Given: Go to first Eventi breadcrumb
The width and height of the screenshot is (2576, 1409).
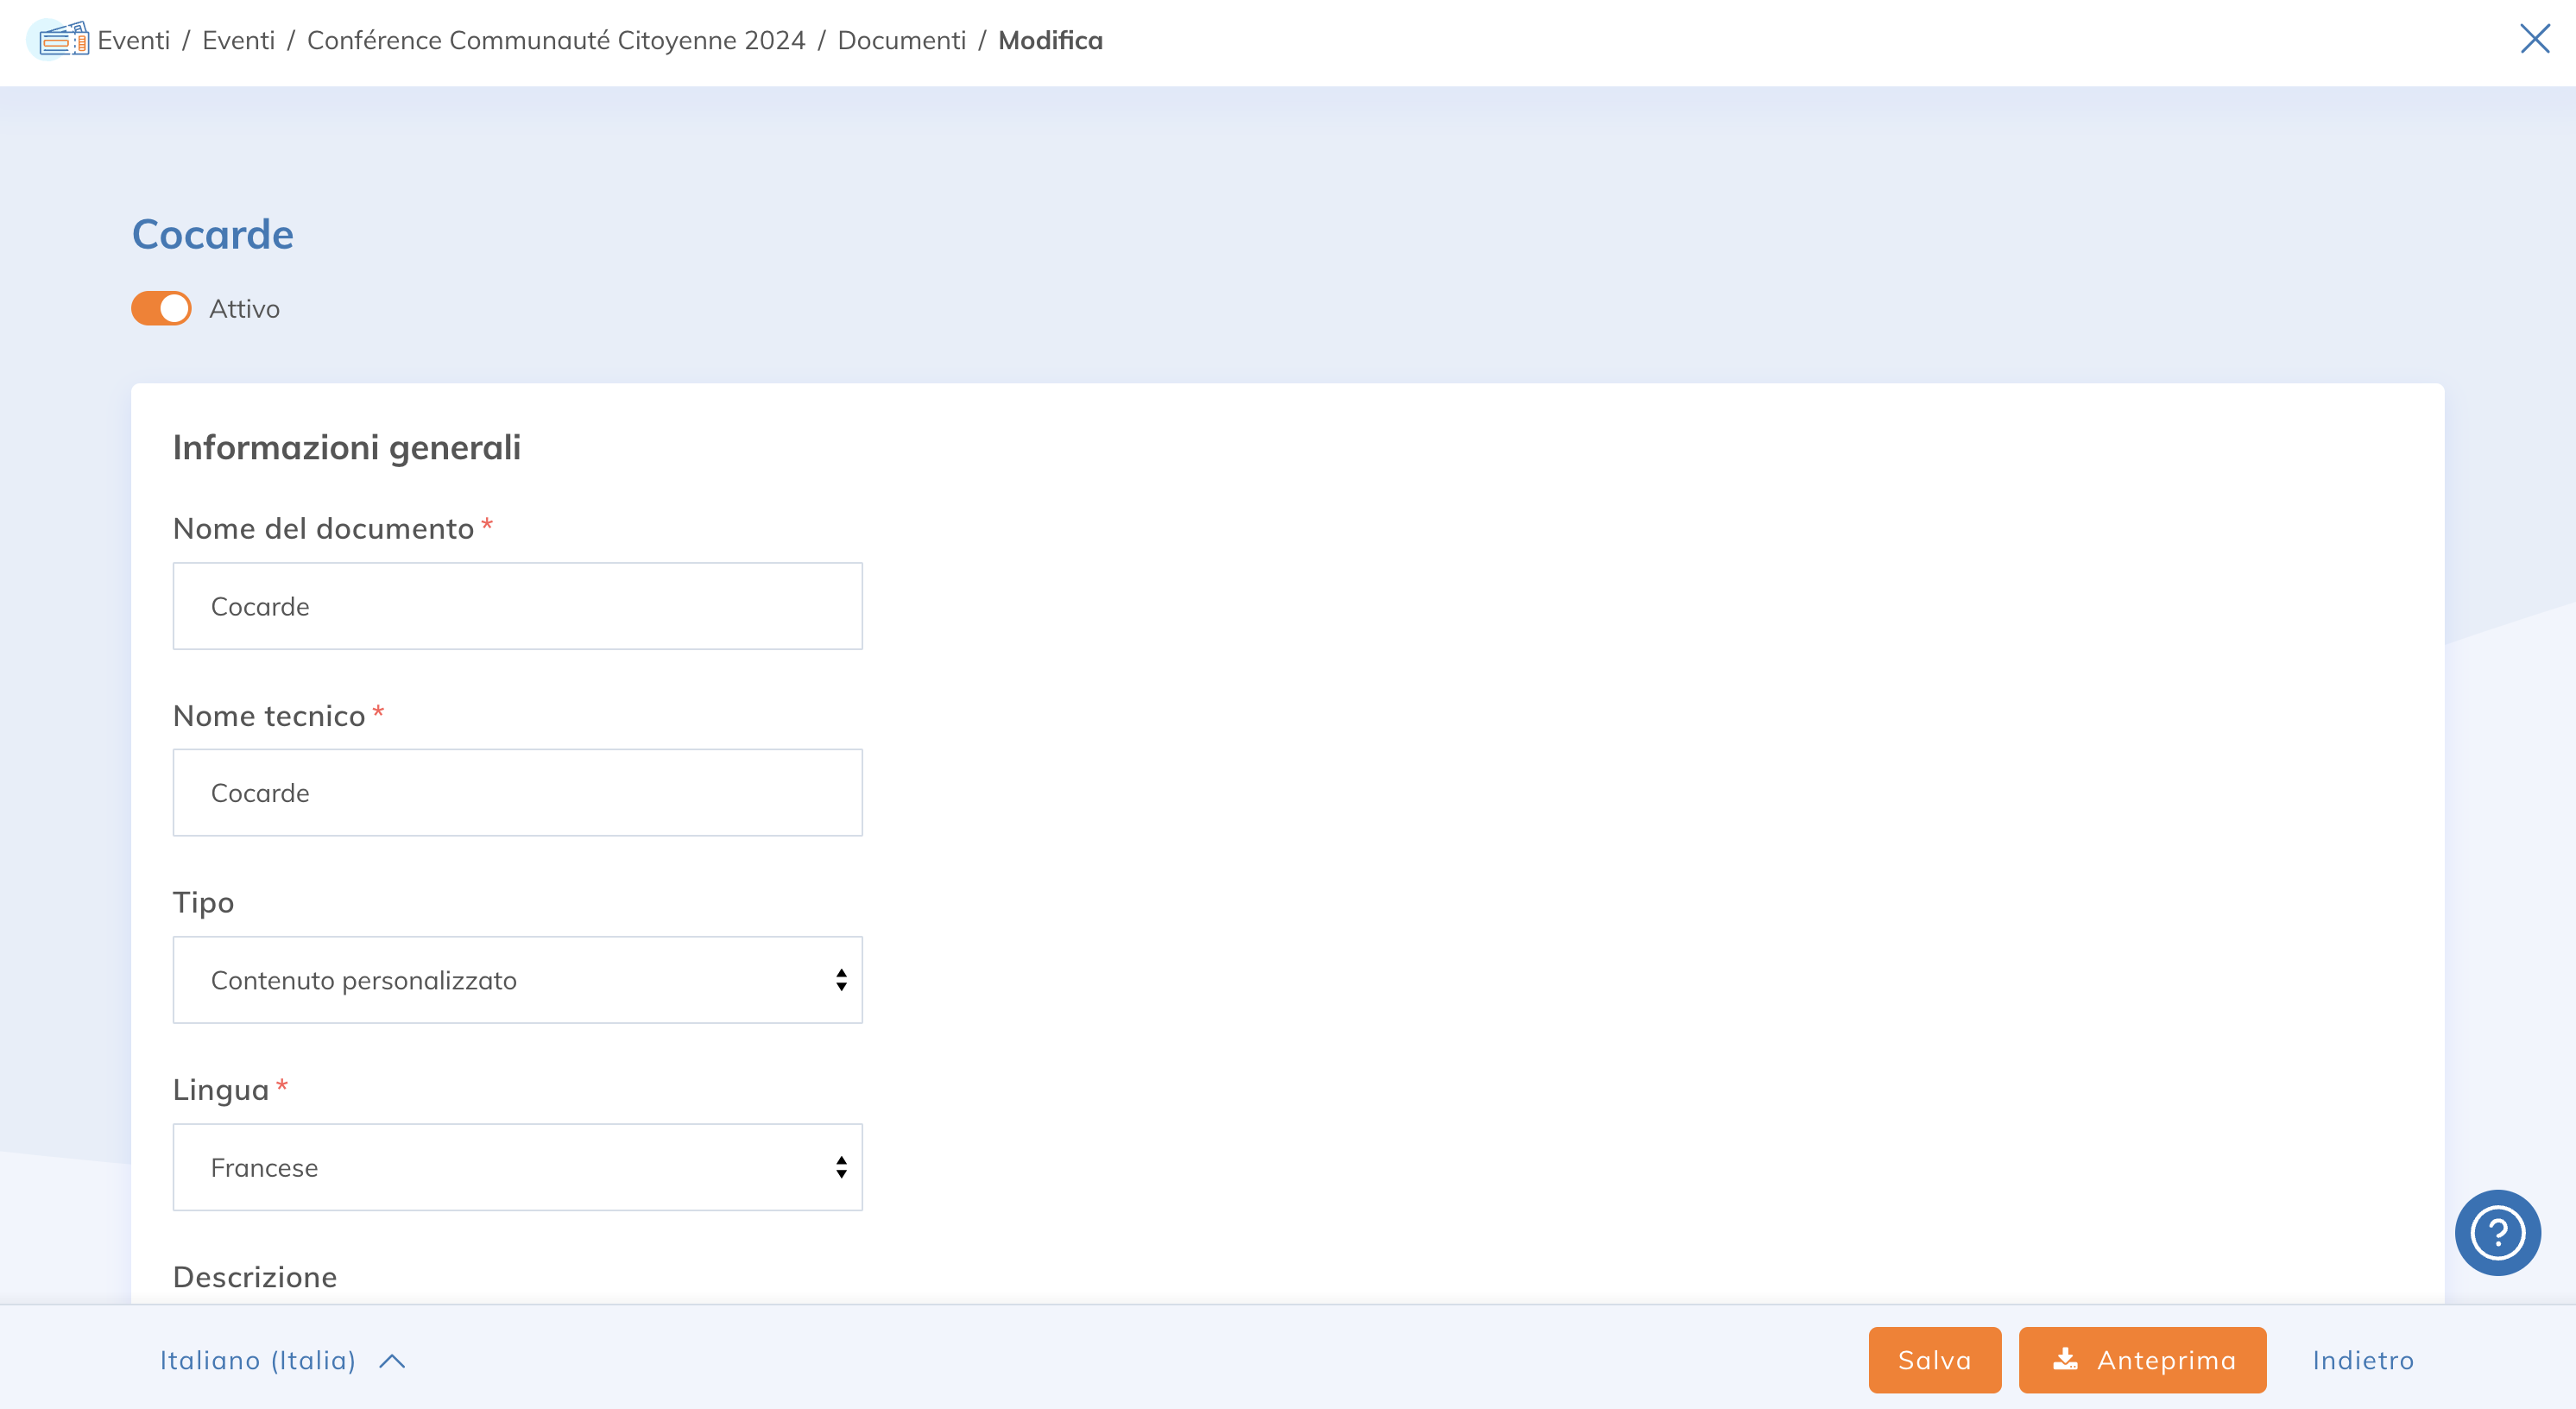Looking at the screenshot, I should coord(134,40).
